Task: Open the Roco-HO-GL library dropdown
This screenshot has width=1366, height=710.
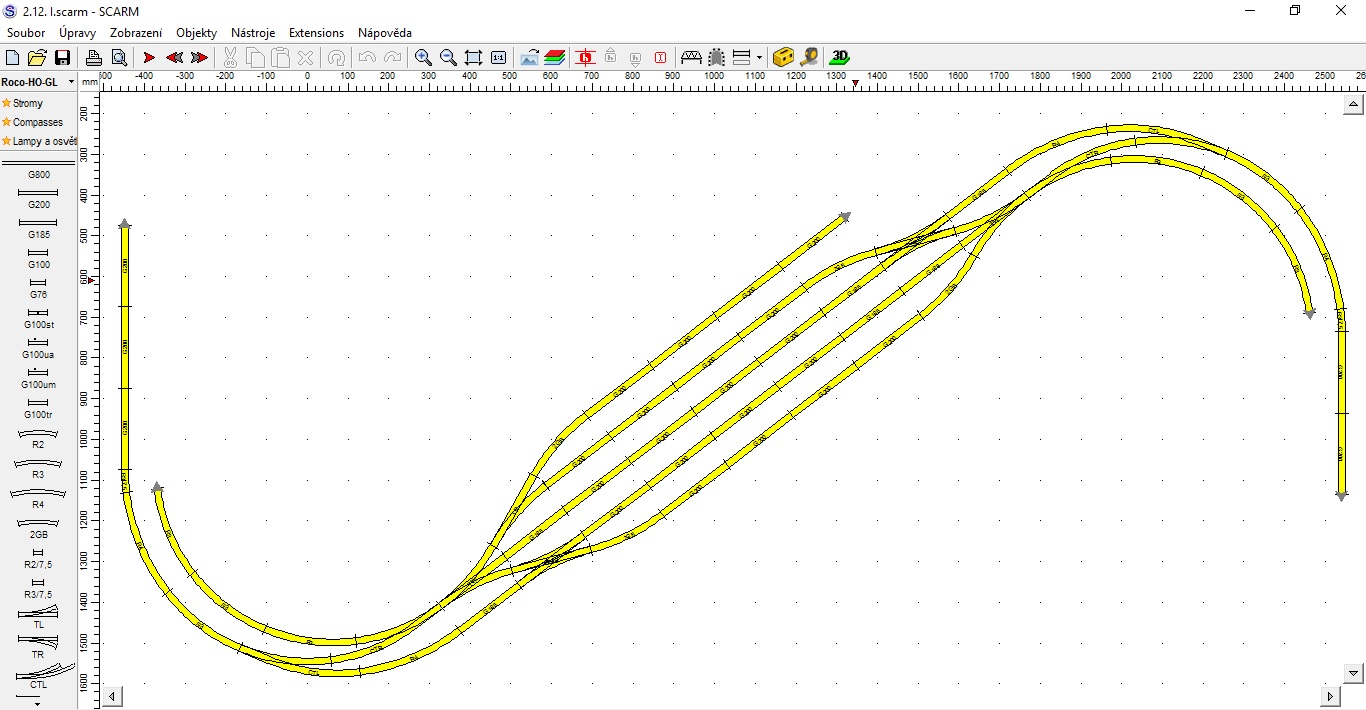Action: (71, 82)
